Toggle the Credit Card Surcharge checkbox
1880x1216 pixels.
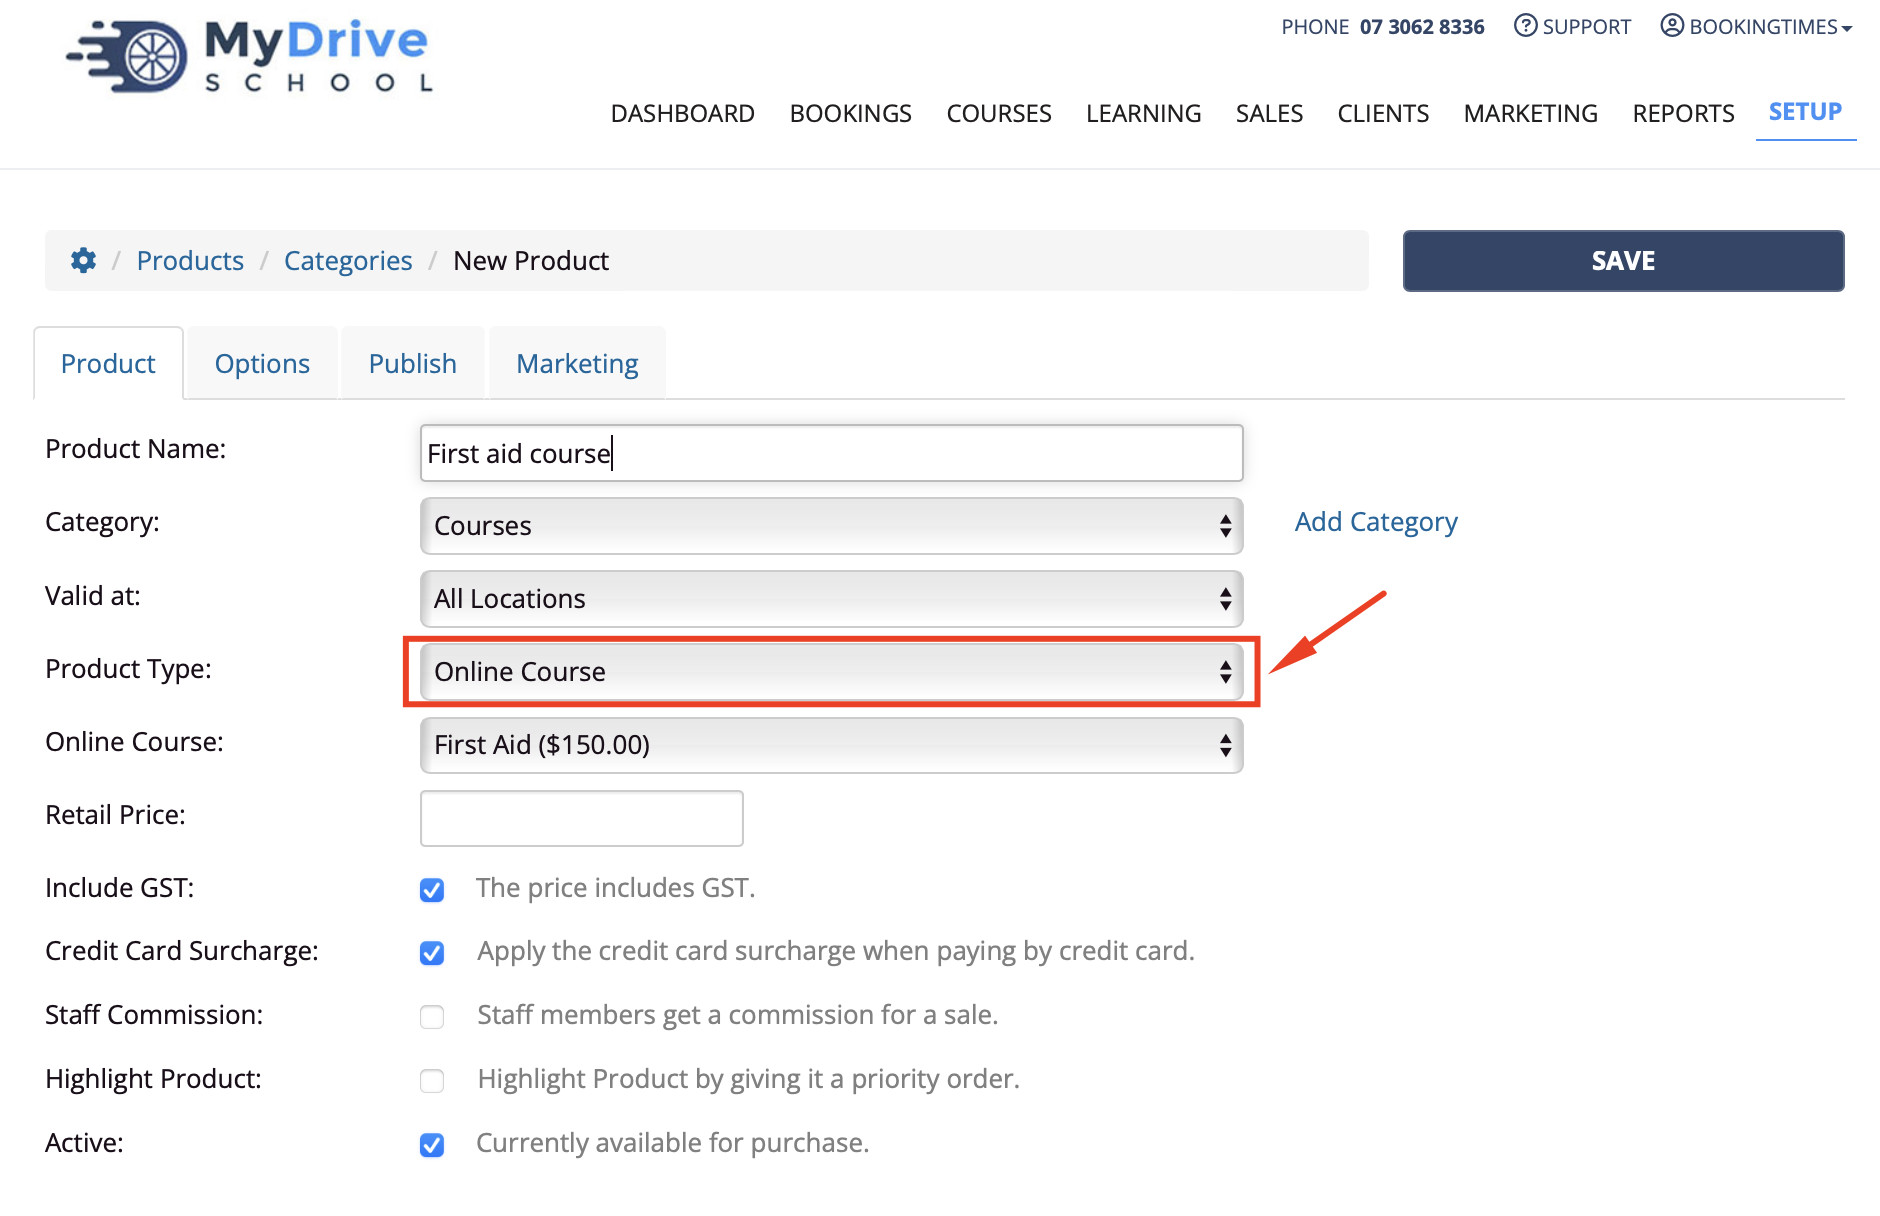pos(432,952)
